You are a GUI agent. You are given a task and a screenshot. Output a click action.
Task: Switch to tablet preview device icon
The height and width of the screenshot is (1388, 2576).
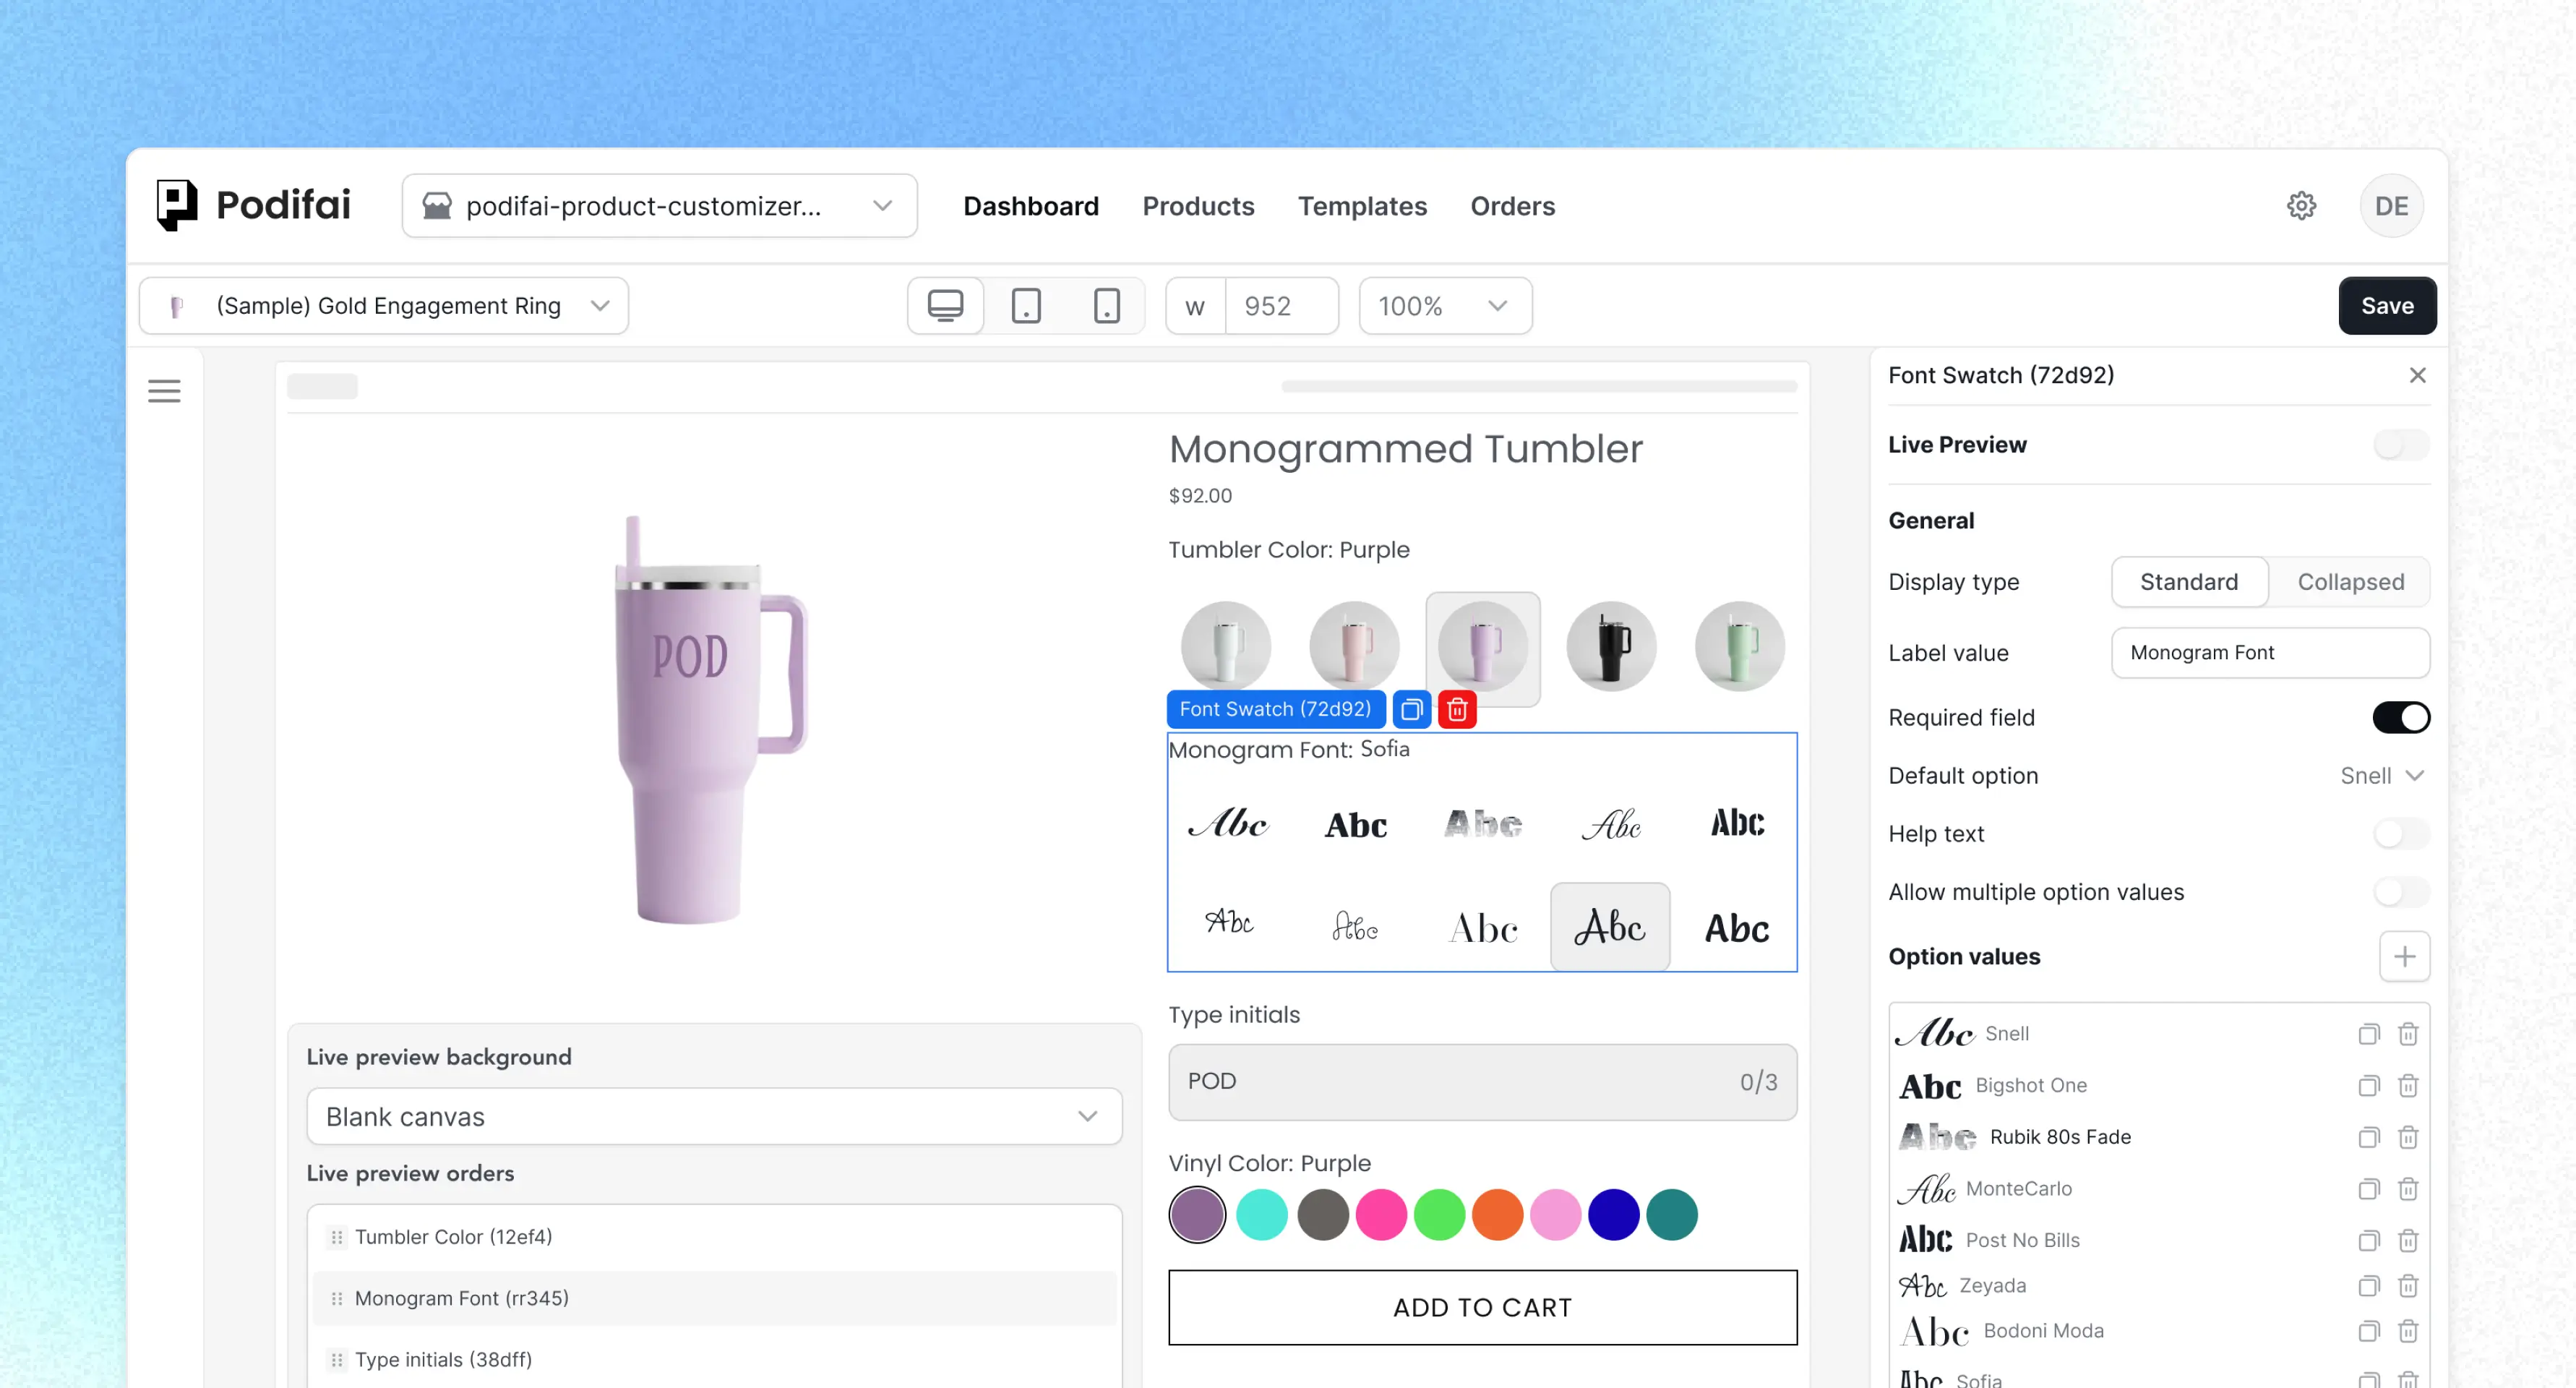tap(1026, 306)
